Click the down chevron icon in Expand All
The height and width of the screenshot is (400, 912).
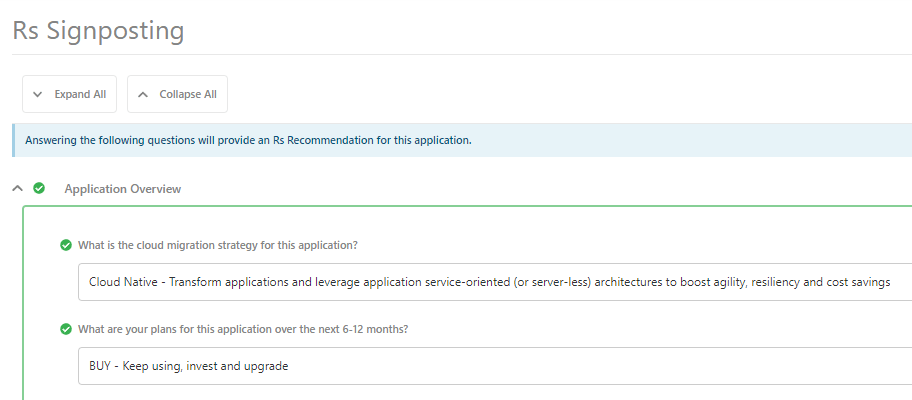(x=38, y=94)
